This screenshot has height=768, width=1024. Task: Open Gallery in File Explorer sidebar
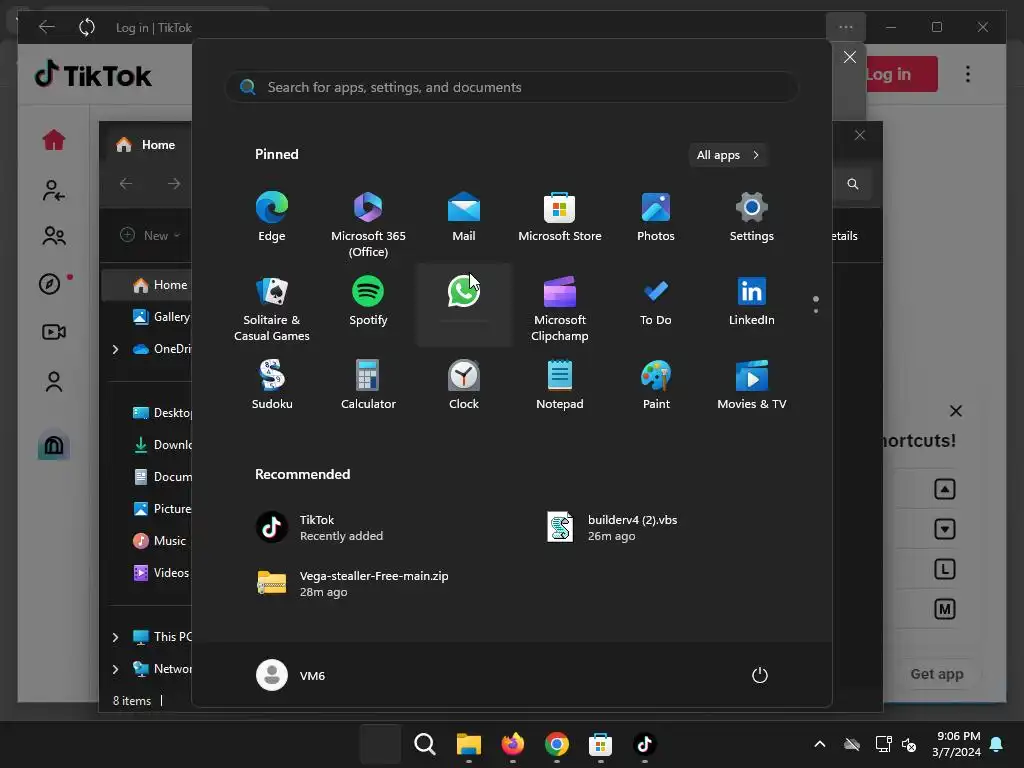(x=161, y=317)
